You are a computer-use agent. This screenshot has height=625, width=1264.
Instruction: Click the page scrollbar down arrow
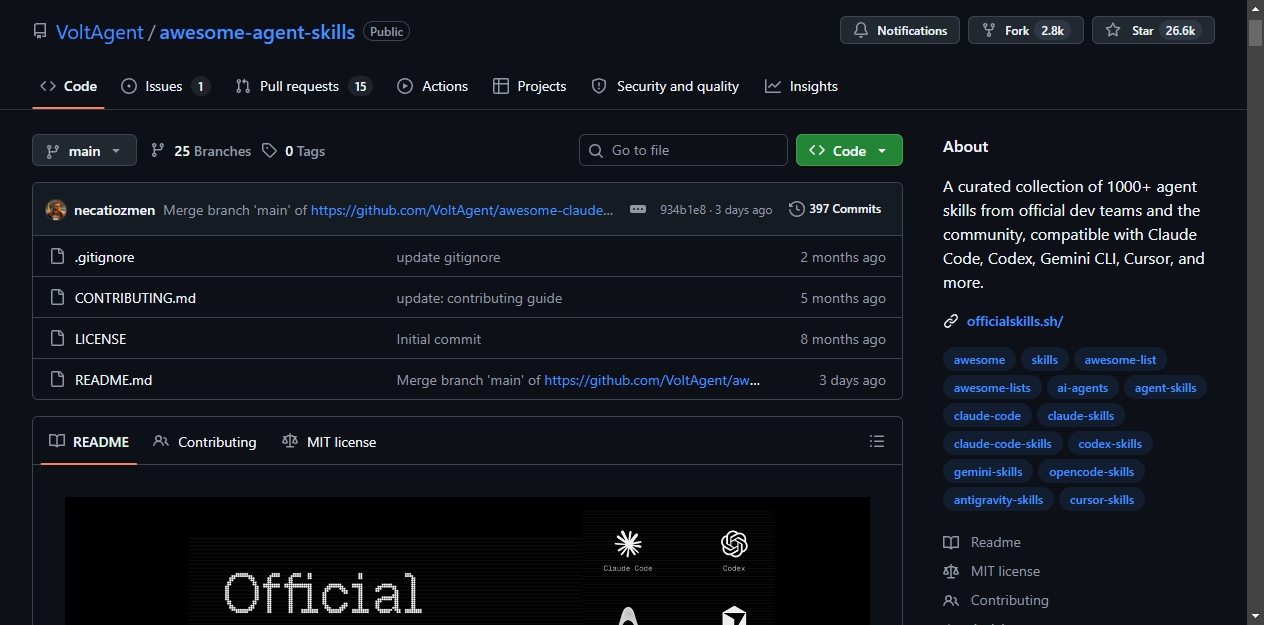1255,615
